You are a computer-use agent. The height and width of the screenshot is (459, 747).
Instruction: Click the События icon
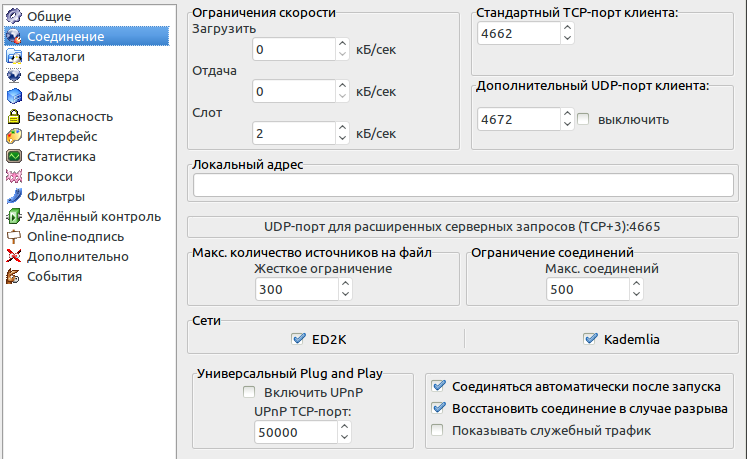click(x=14, y=276)
